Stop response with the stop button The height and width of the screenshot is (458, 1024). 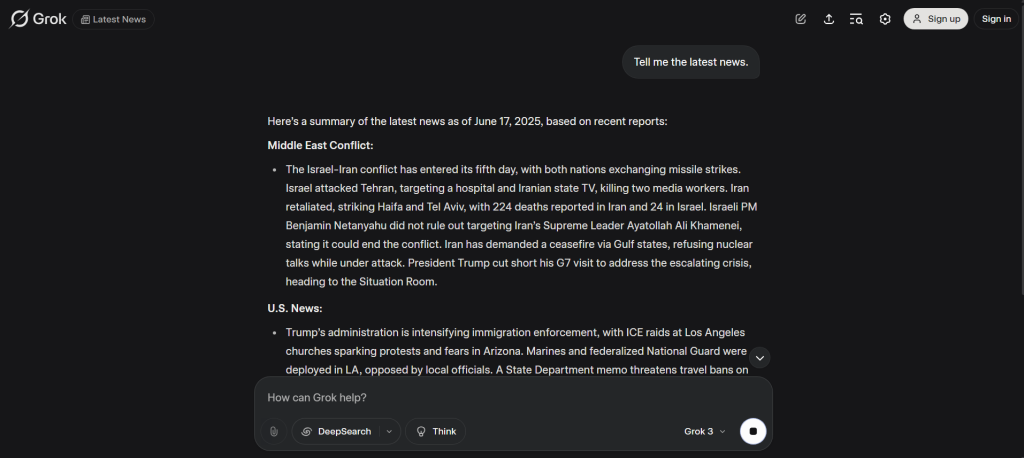(753, 431)
